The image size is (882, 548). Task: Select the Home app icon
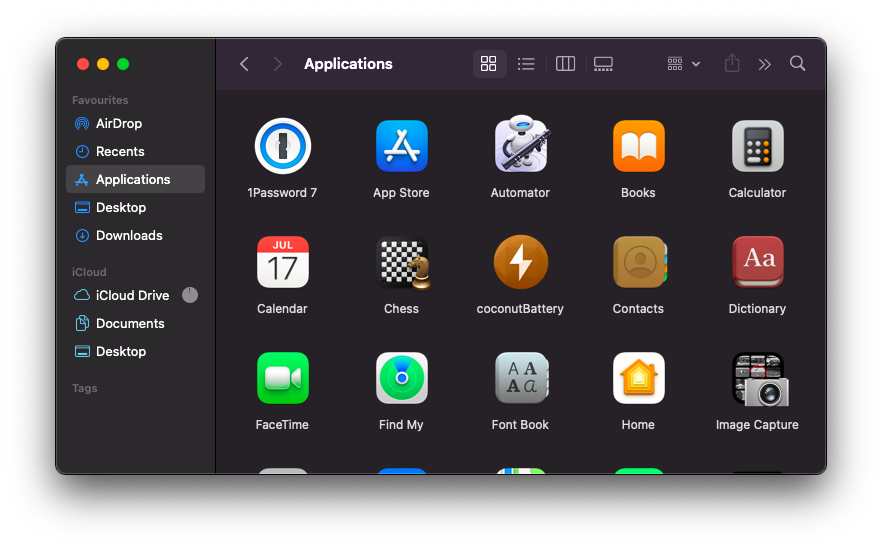(x=638, y=378)
